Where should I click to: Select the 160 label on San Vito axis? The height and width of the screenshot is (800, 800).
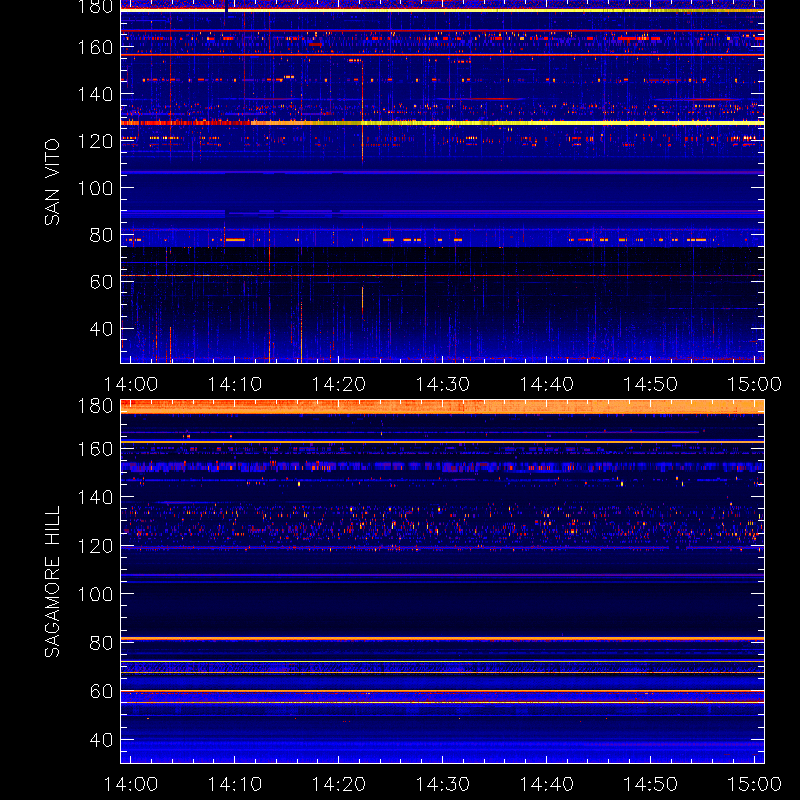[x=95, y=47]
